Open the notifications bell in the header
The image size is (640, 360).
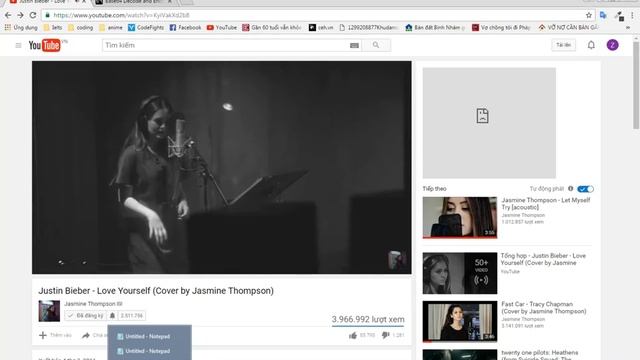click(591, 45)
